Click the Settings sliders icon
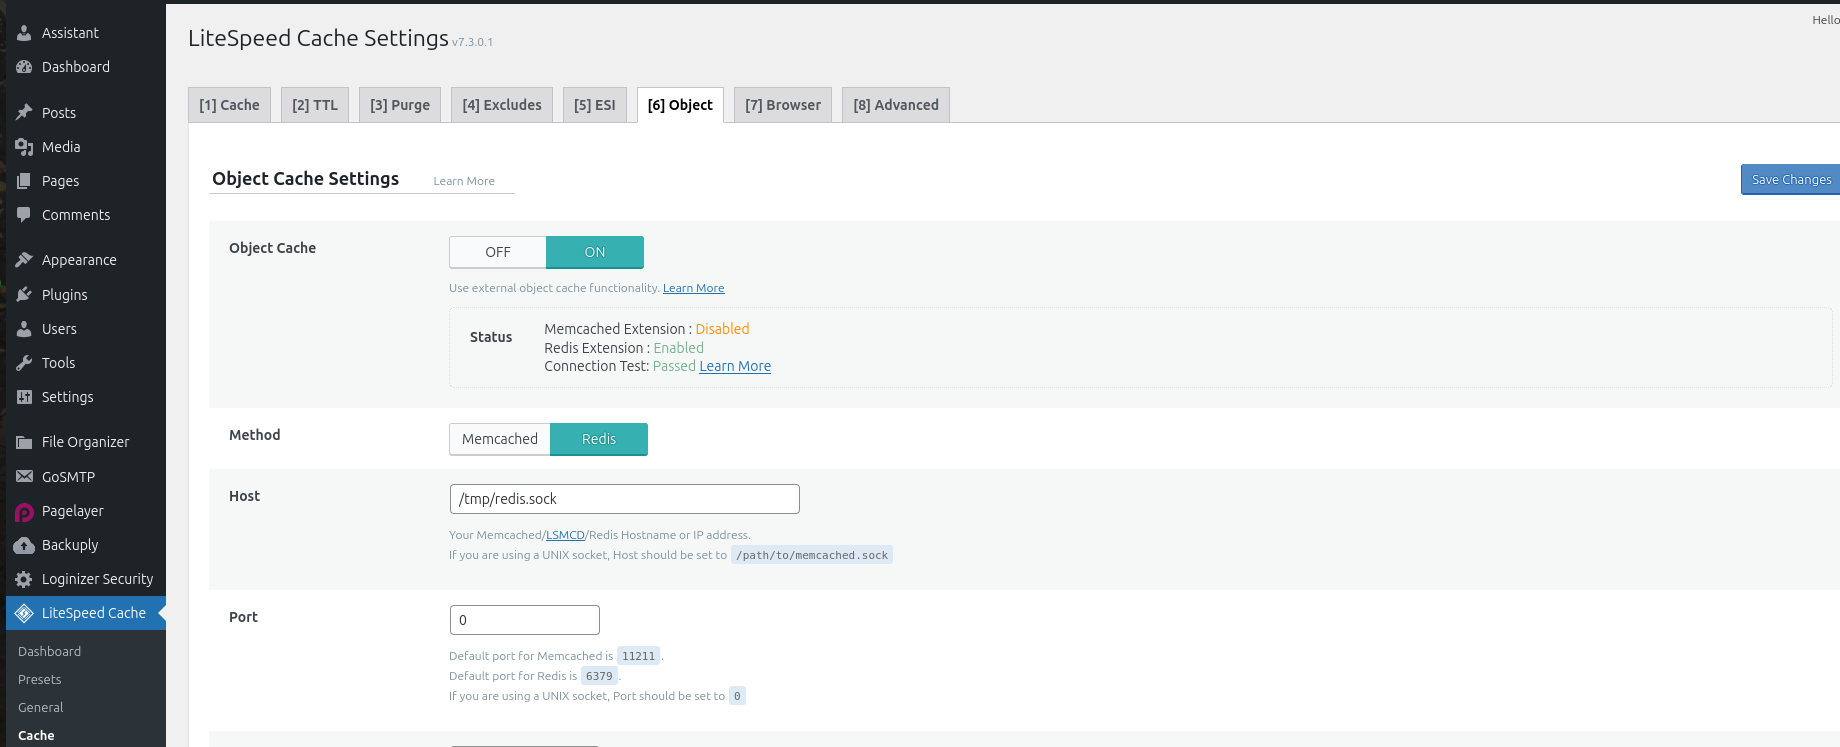Screen dimensions: 1840x747 point(24,397)
